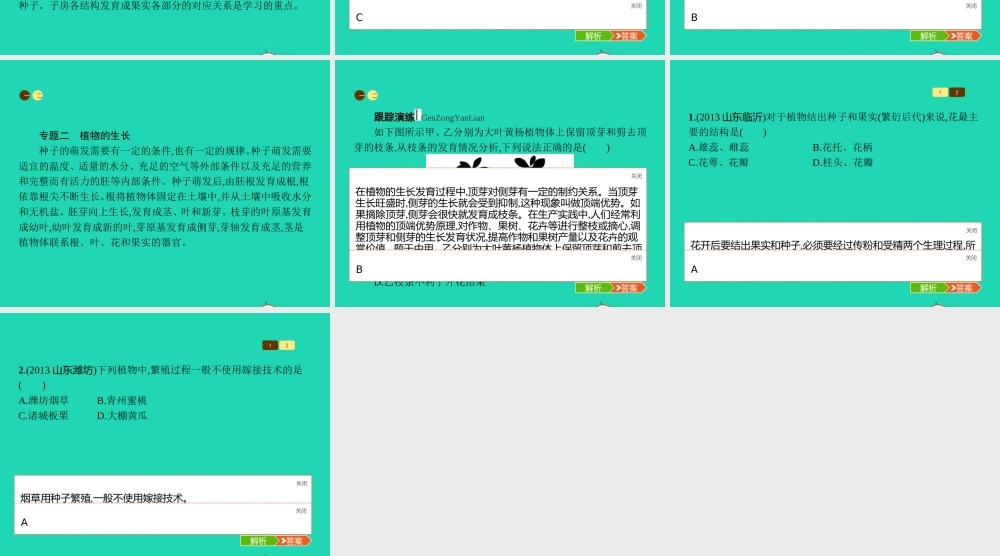Select the 跟踪演练 heading
The width and height of the screenshot is (1000, 556).
[x=394, y=117]
